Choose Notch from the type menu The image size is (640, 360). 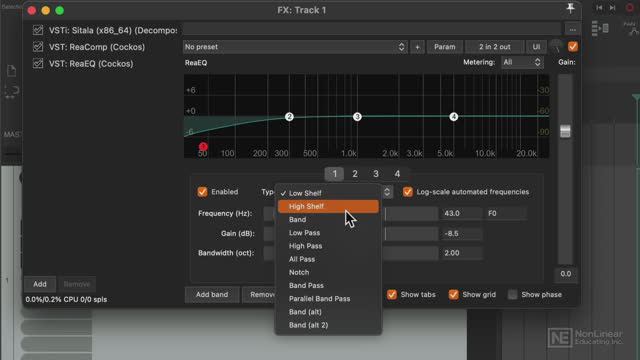(329, 272)
